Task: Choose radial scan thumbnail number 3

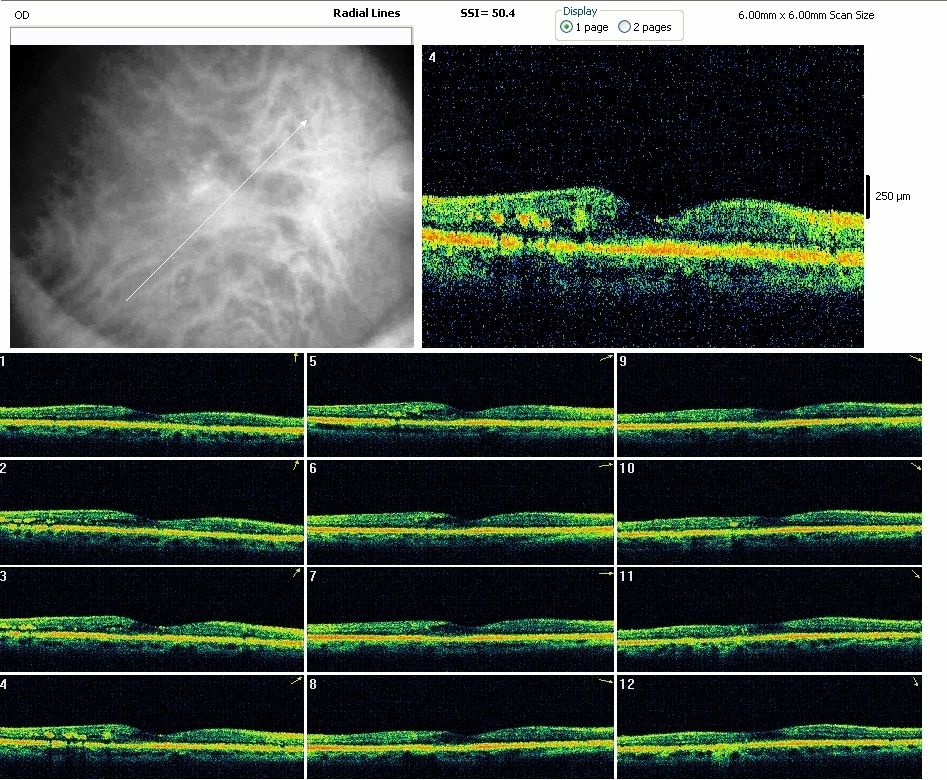Action: pos(151,620)
